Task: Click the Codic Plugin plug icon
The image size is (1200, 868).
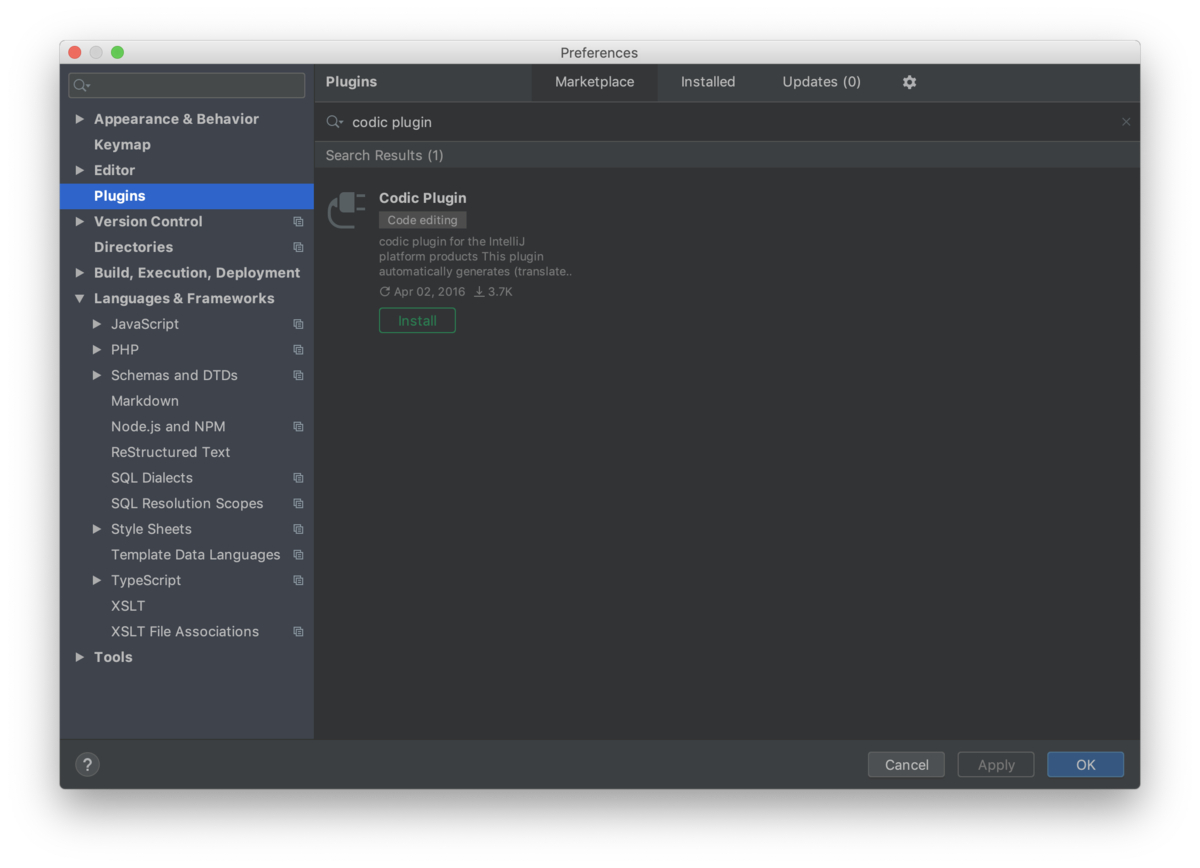Action: [348, 210]
